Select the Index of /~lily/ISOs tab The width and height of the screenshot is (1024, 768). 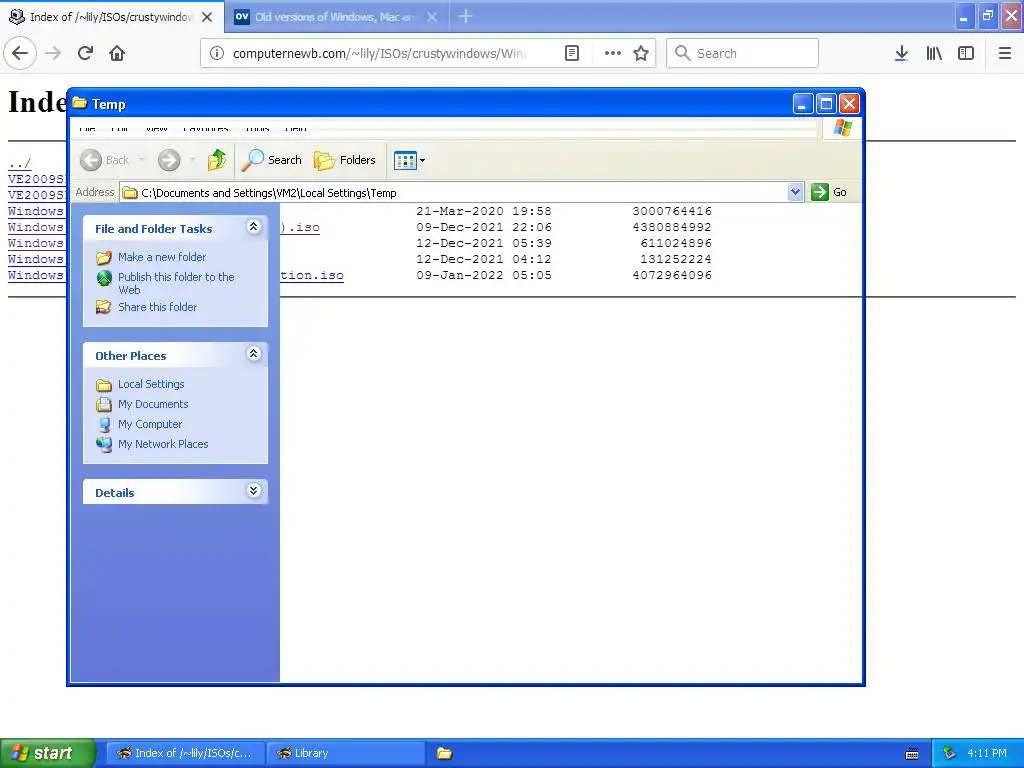tap(112, 17)
